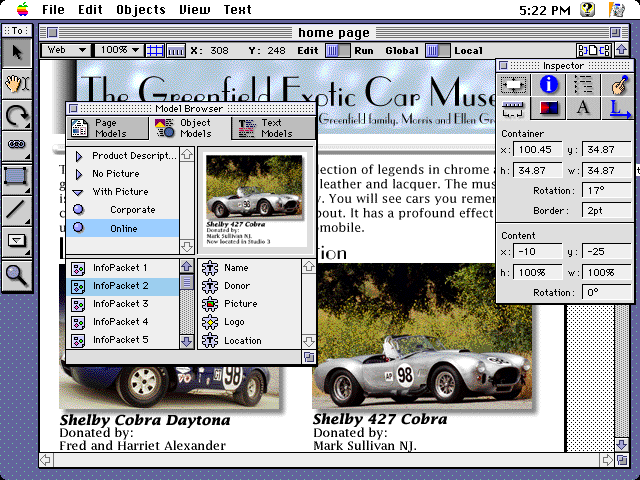The width and height of the screenshot is (640, 480).
Task: Open the Text menu
Action: tap(238, 9)
